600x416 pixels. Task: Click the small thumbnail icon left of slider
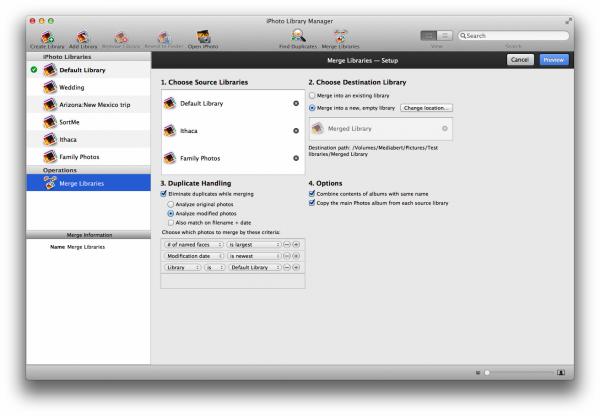[478, 372]
